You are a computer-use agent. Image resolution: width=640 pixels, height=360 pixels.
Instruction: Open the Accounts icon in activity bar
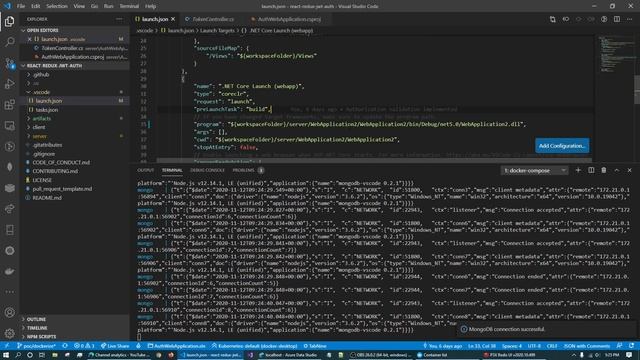tap(9, 313)
